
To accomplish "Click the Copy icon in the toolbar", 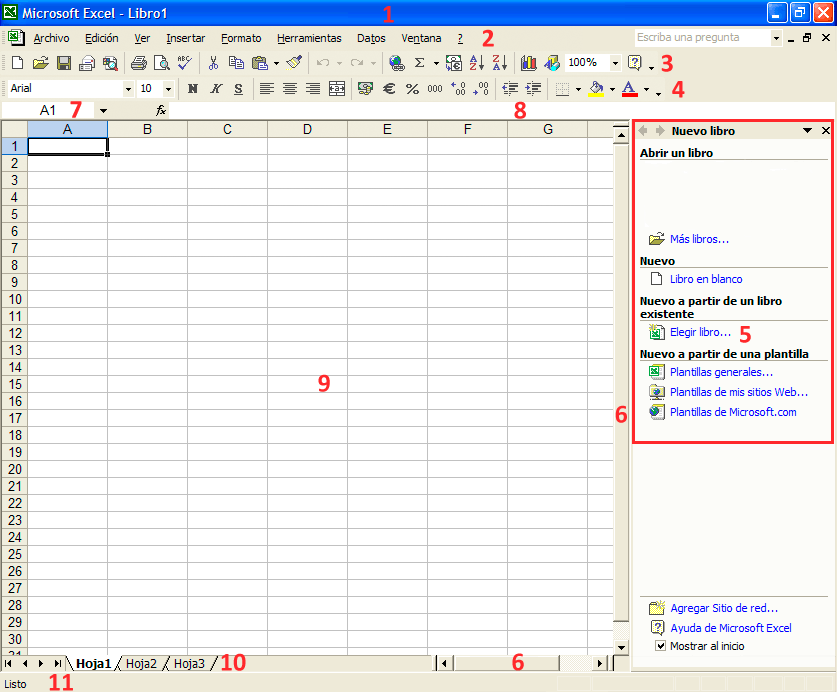I will [x=236, y=63].
